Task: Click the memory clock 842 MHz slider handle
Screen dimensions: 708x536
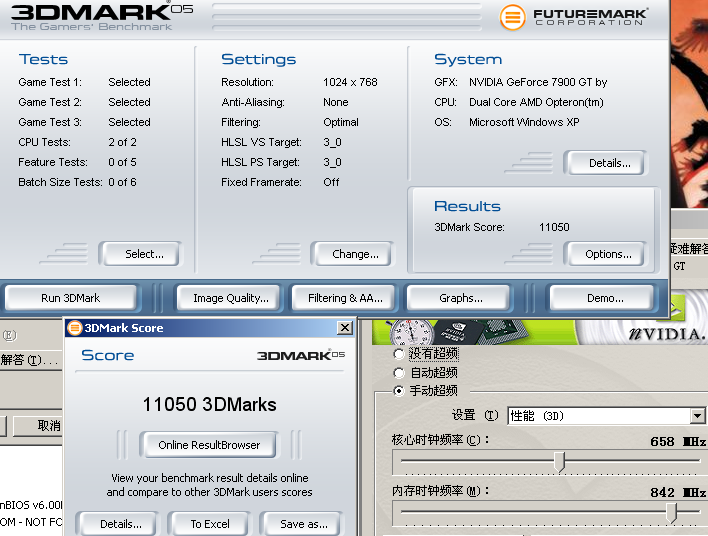Action: (672, 513)
